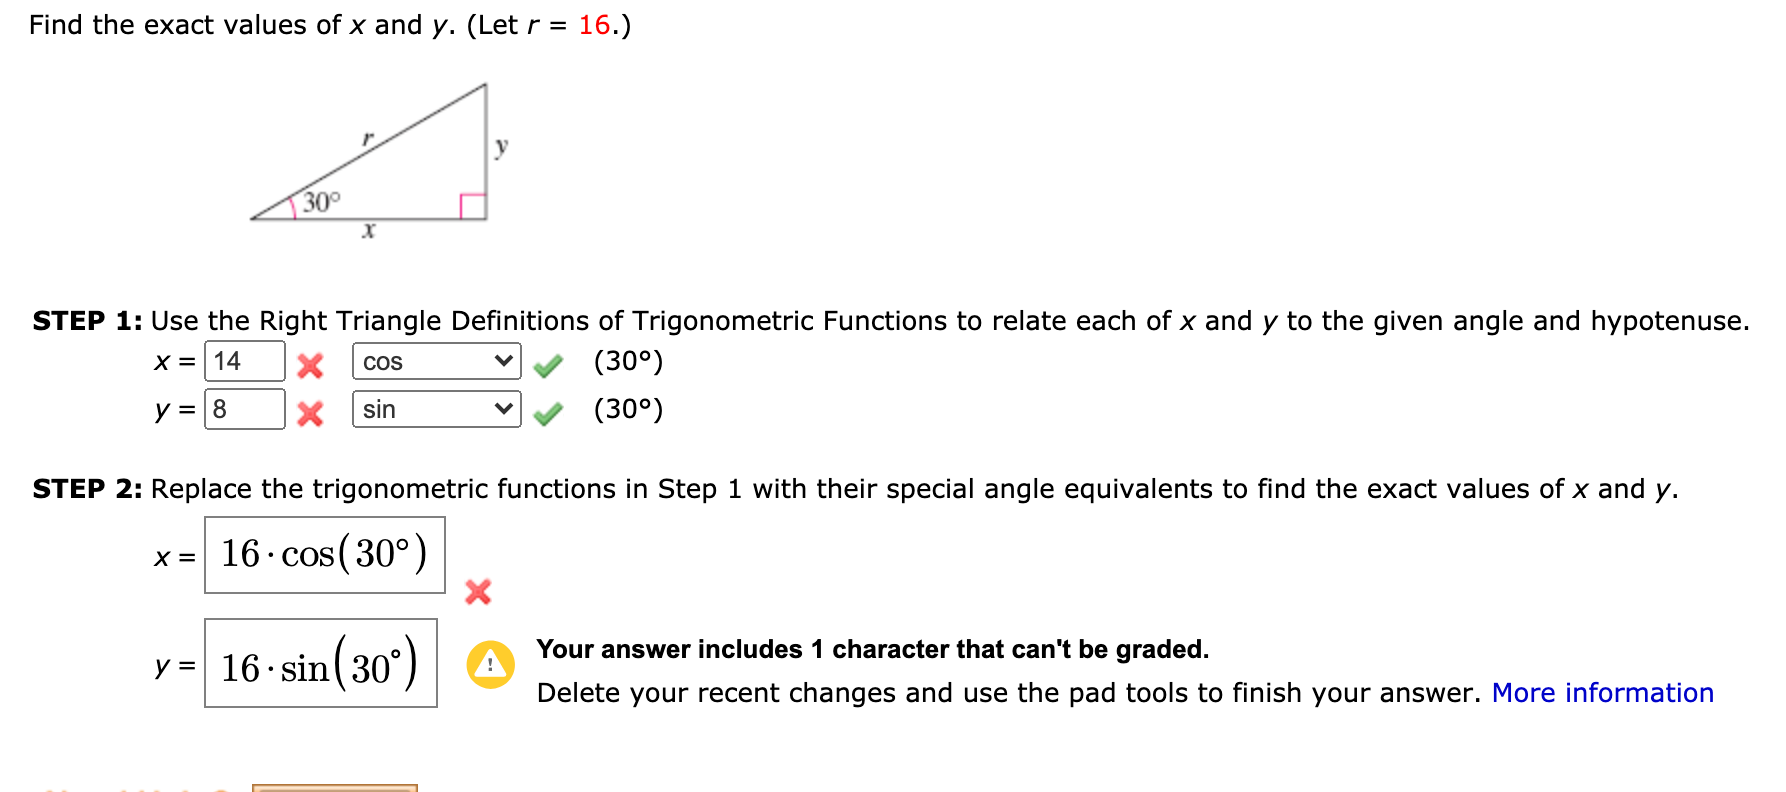The width and height of the screenshot is (1786, 792).
Task: Select the x = 14 input field
Action: (x=244, y=362)
